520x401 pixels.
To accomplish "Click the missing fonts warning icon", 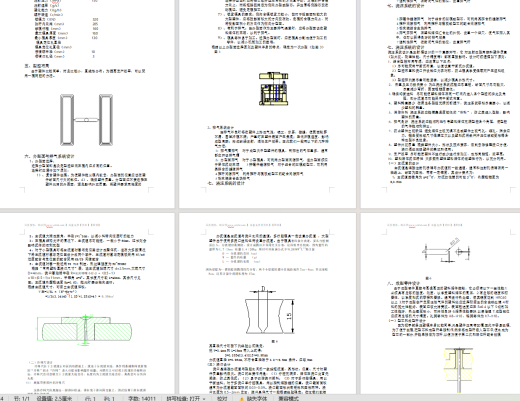I will (x=242, y=399).
